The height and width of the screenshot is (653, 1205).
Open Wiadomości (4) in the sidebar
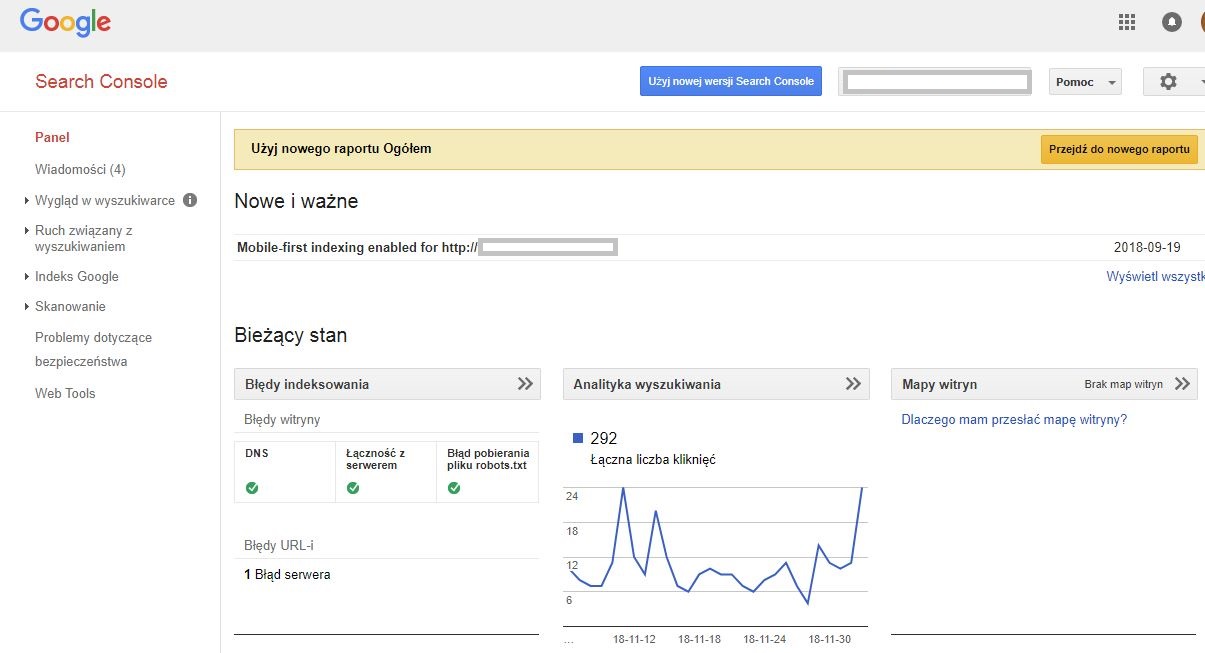[x=80, y=170]
